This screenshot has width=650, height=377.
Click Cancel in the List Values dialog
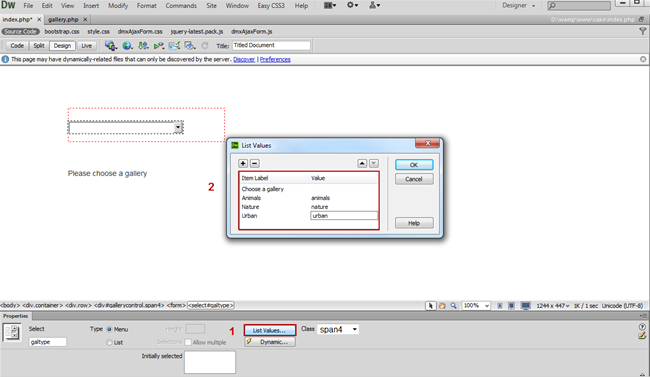414,179
